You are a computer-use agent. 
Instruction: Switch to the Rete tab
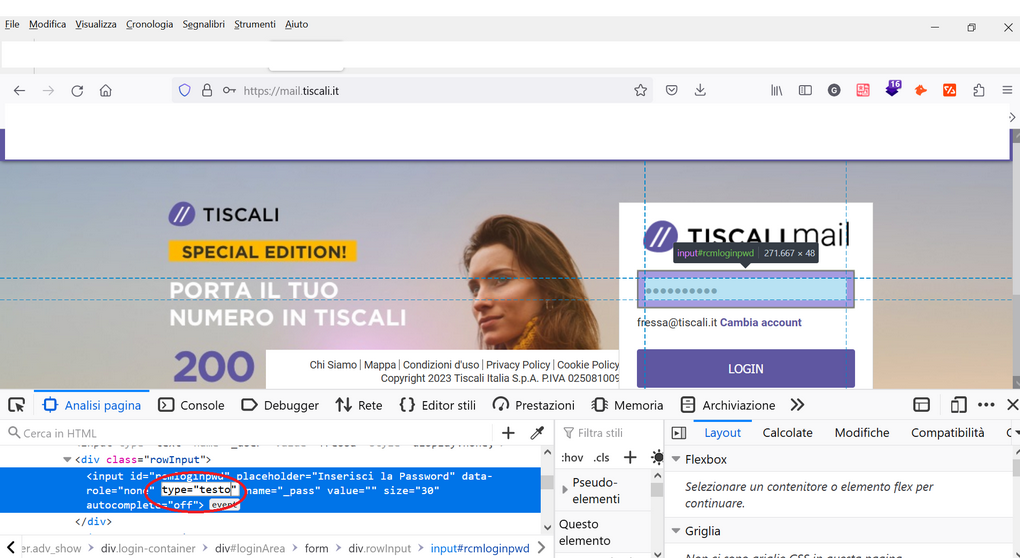coord(359,405)
